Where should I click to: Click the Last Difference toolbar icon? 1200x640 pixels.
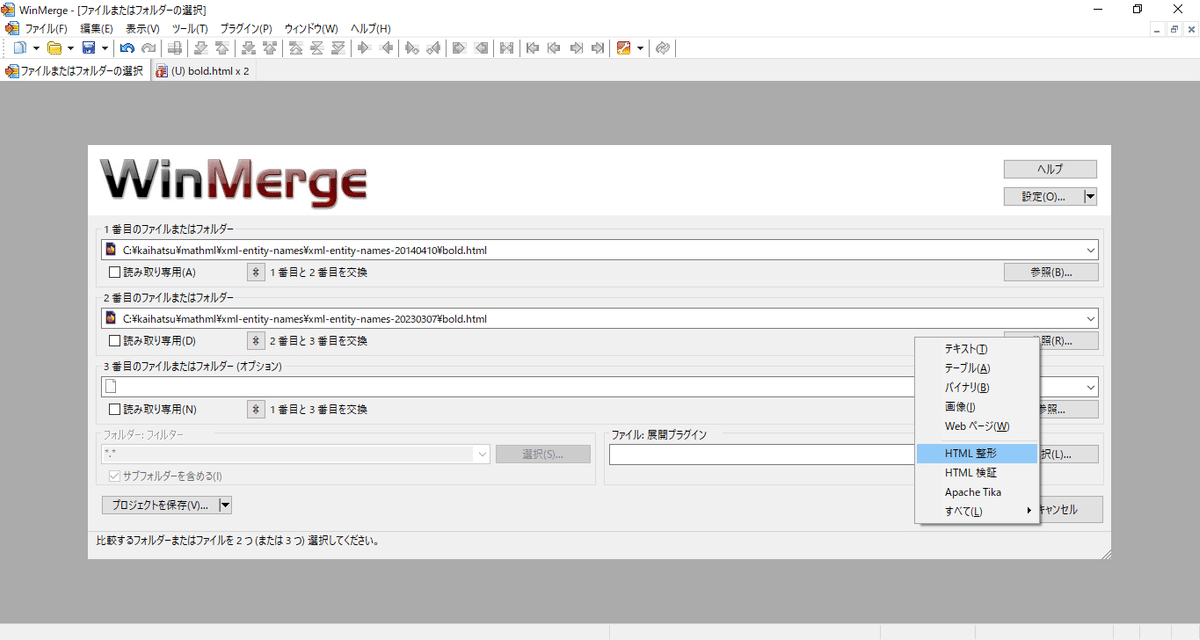[x=339, y=48]
